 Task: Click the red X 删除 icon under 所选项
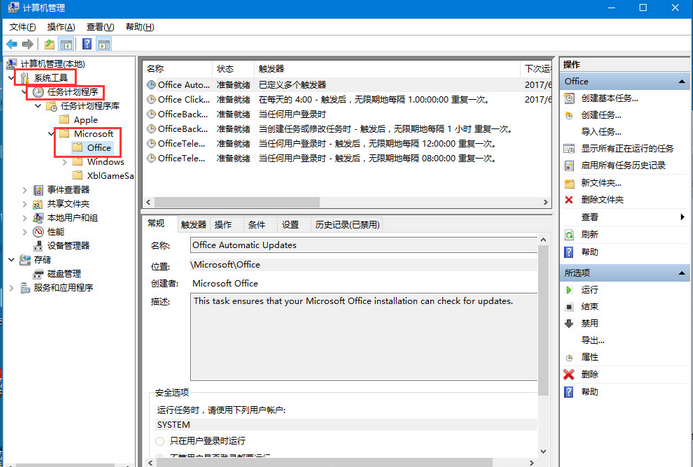click(x=569, y=375)
